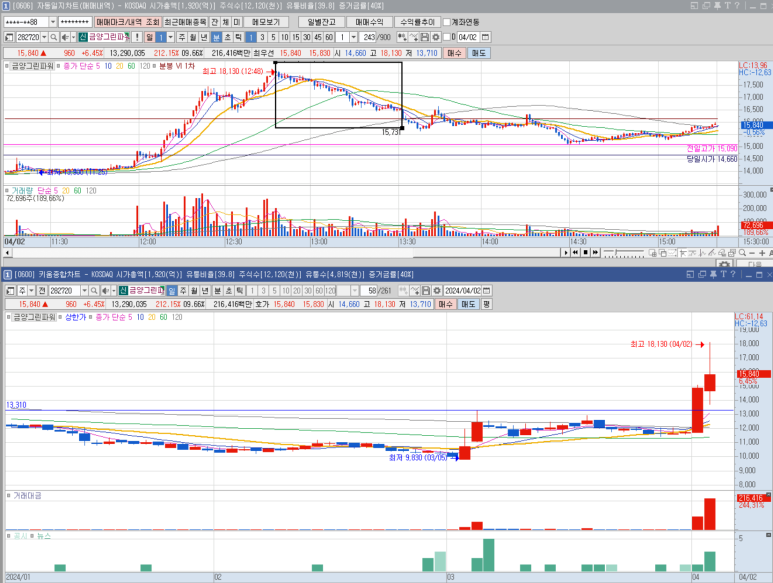Viewport: 773px width, 583px height.
Task: Click the stop button below top chart
Action: point(586,252)
